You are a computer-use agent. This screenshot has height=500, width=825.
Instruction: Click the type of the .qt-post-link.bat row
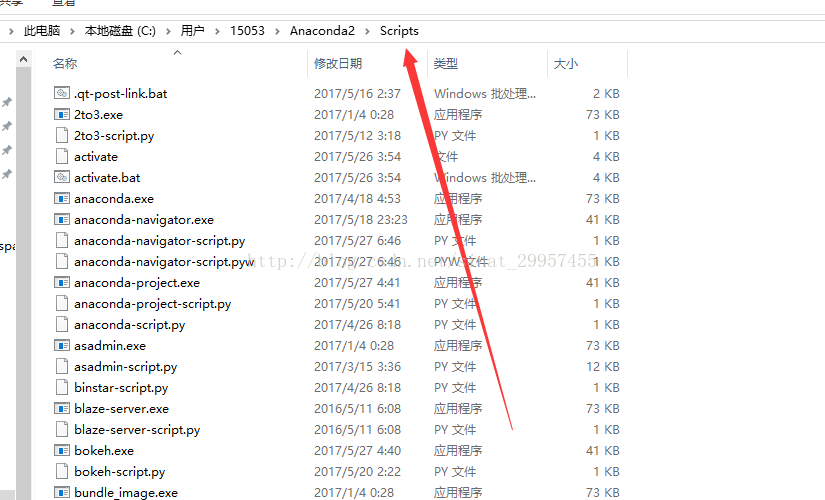[x=485, y=94]
